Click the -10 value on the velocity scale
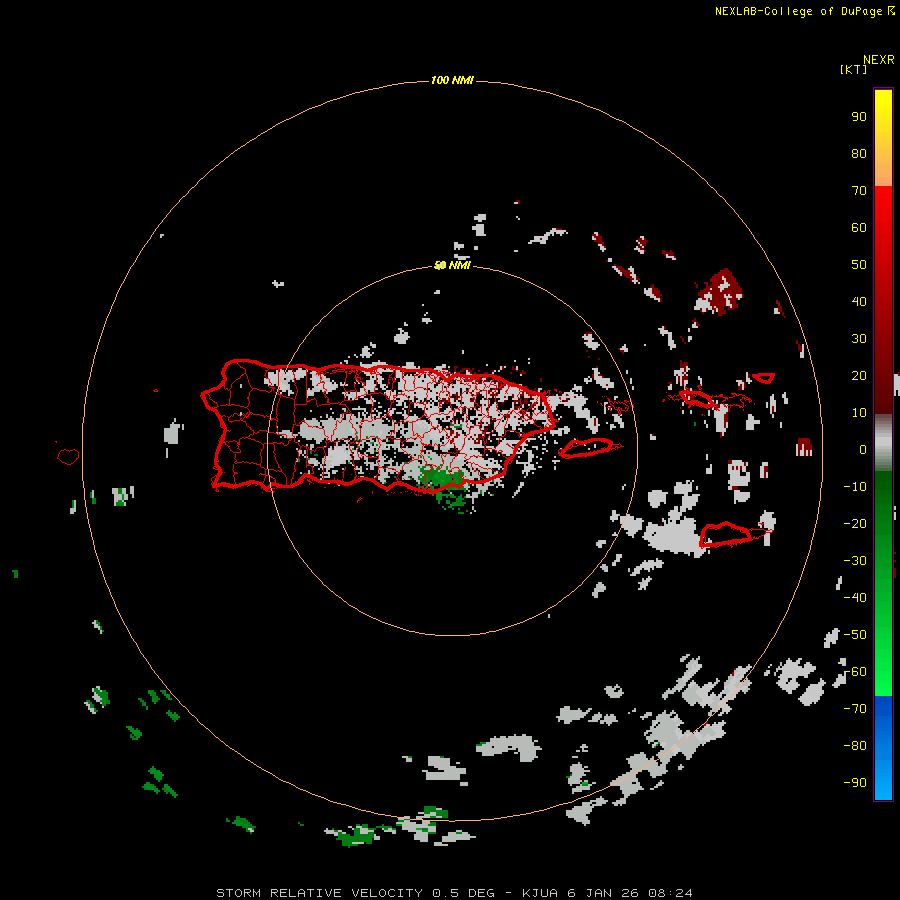 click(x=855, y=487)
